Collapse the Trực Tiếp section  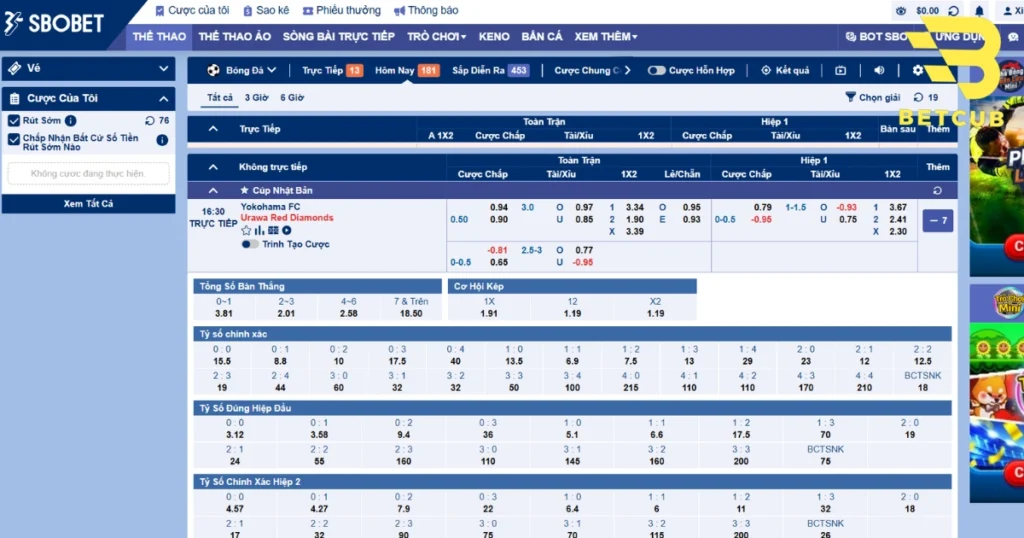coord(213,129)
